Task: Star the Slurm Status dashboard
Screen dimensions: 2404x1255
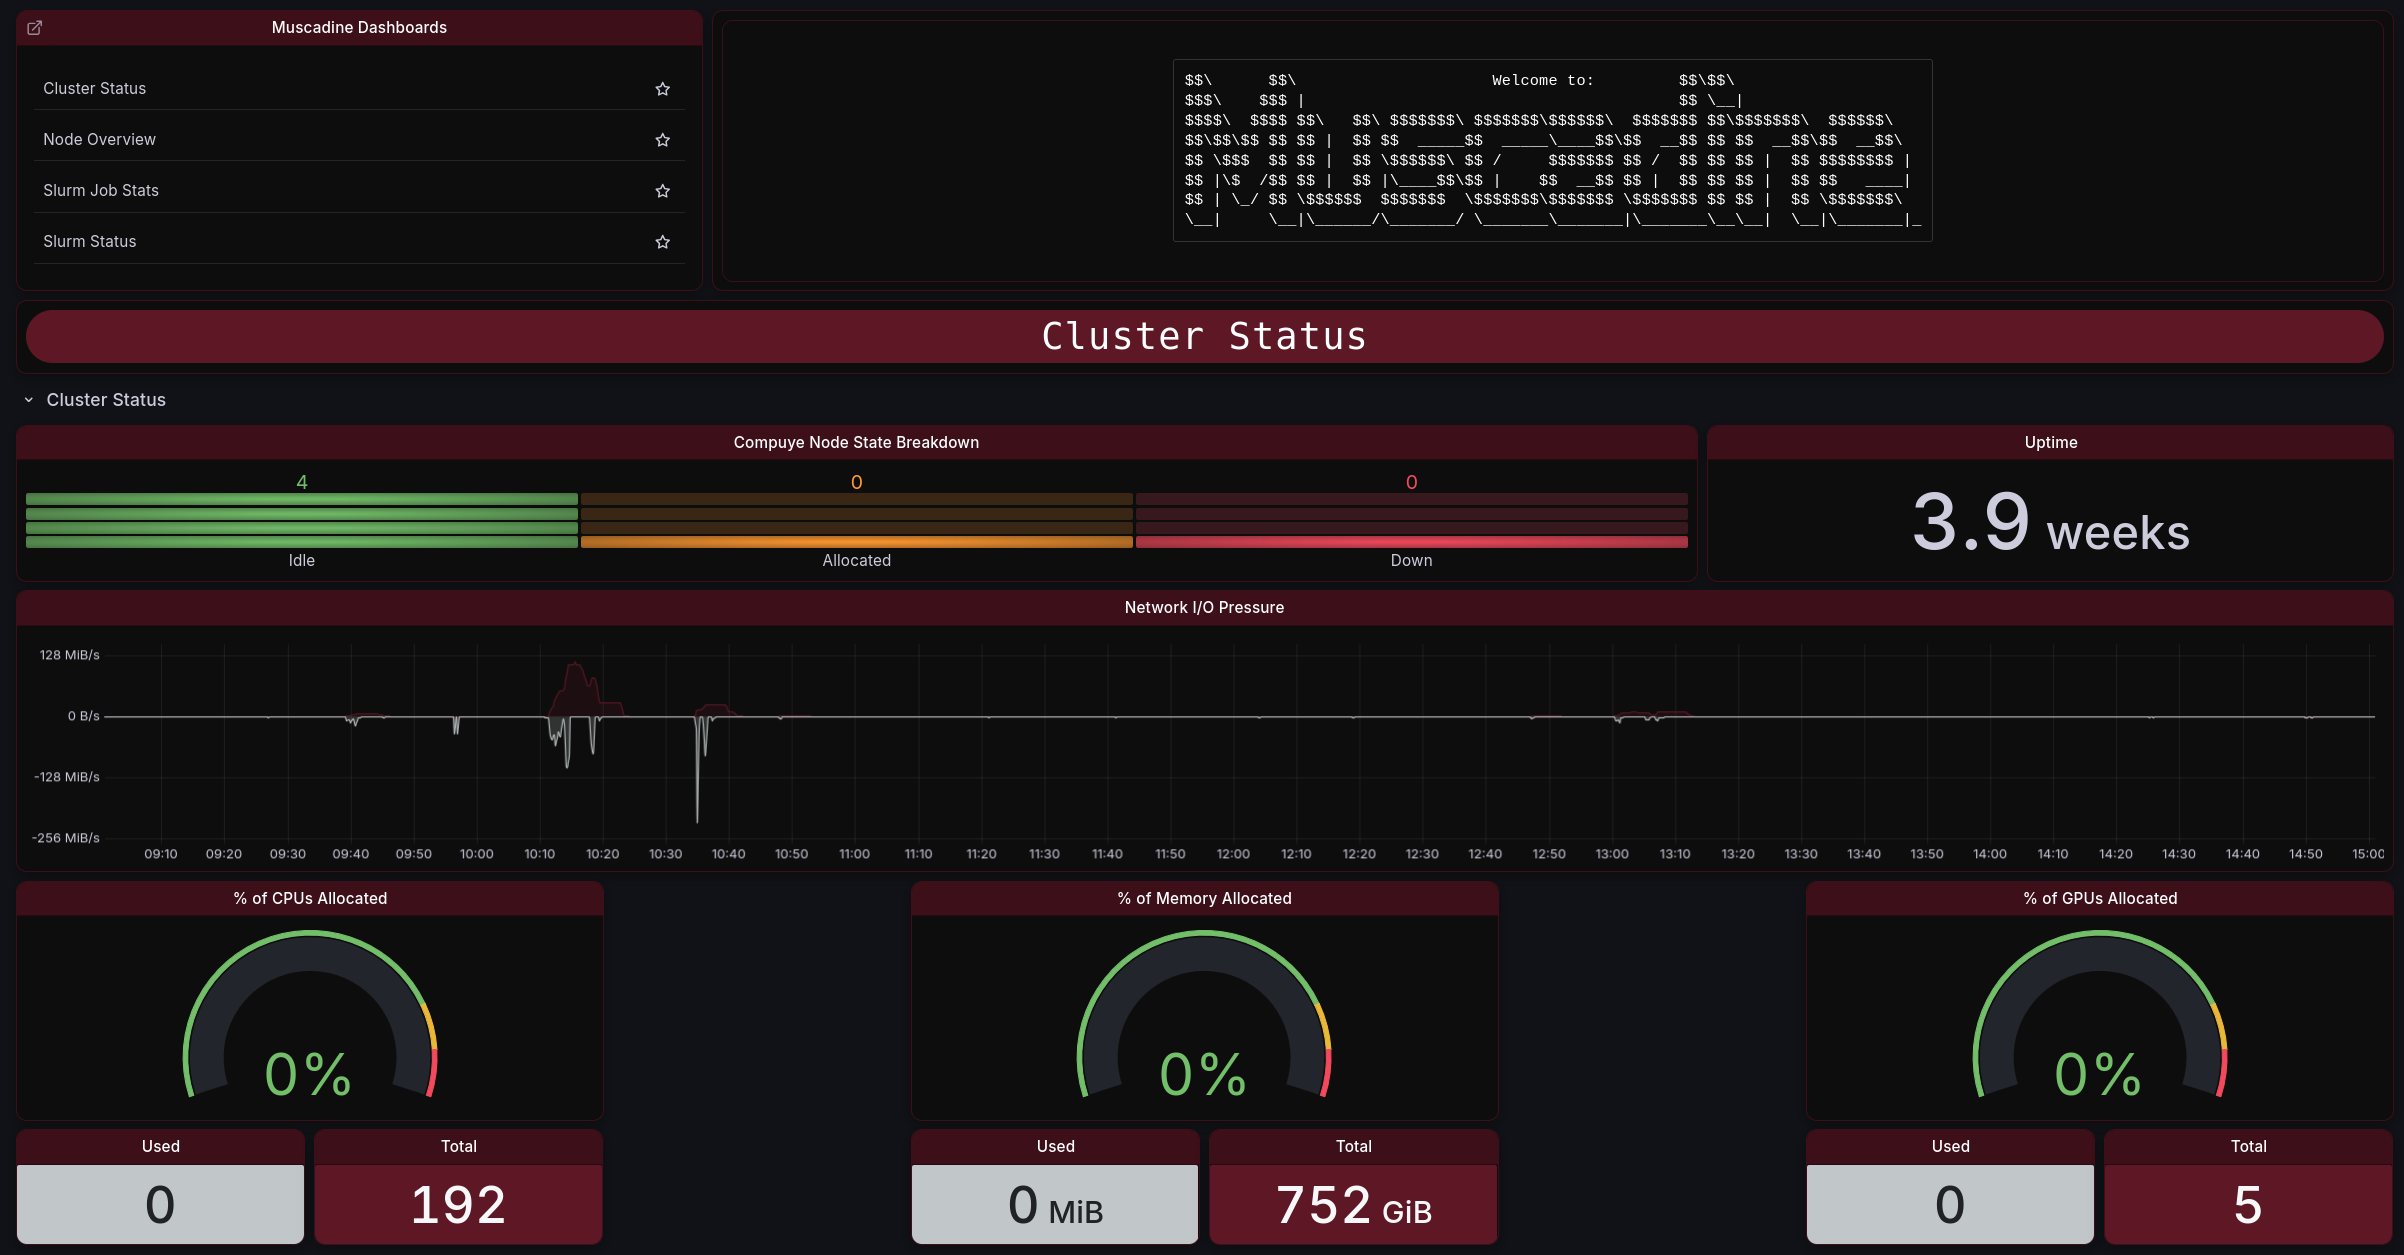Action: [662, 242]
